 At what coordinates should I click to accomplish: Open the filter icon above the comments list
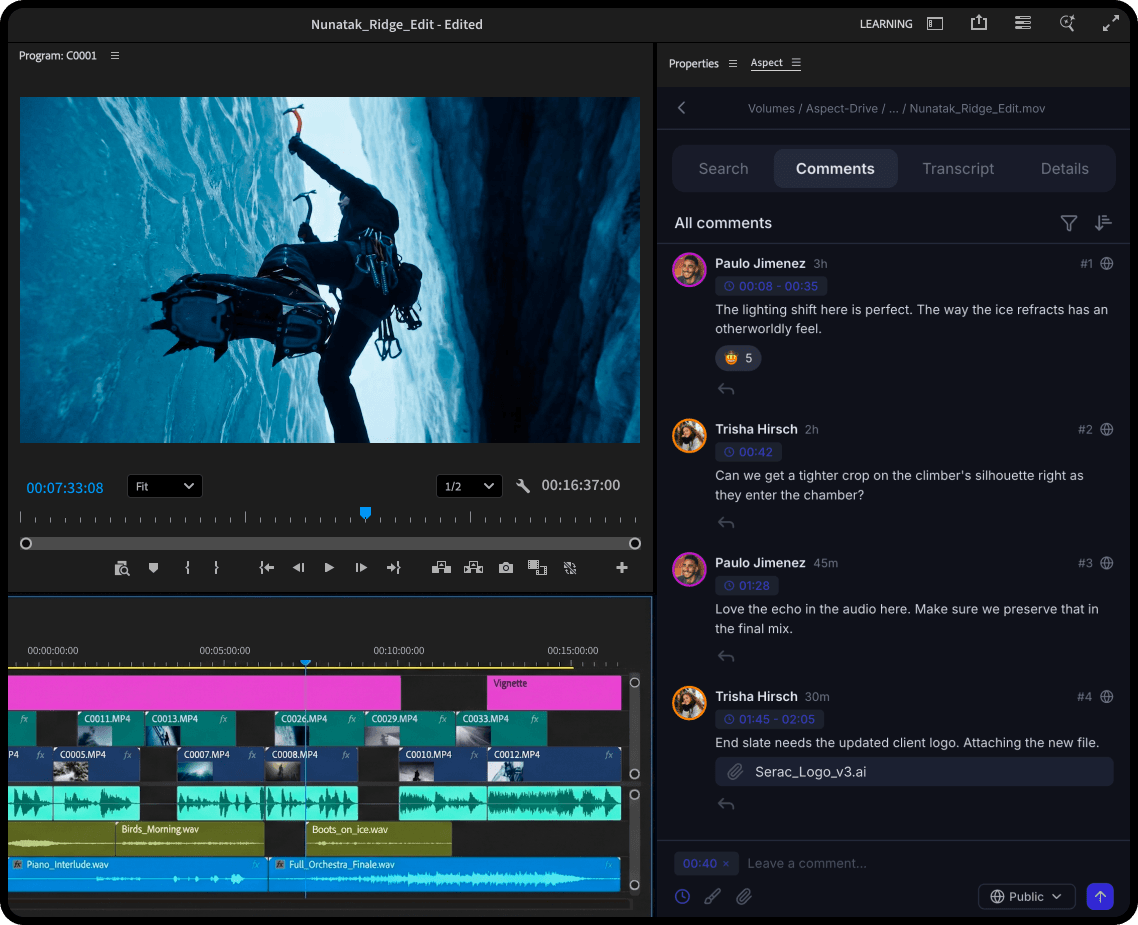(1068, 223)
